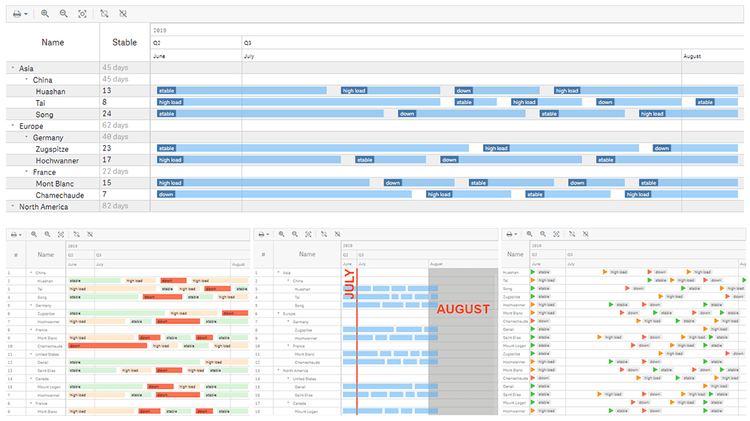This screenshot has width=750, height=421.
Task: Click collapse all rows icon in top toolbar
Action: pyautogui.click(x=122, y=15)
